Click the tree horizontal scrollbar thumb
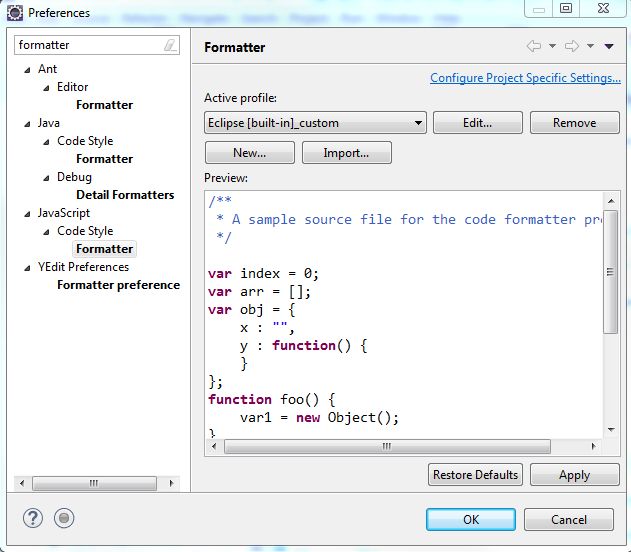The height and width of the screenshot is (552, 631). click(x=94, y=483)
